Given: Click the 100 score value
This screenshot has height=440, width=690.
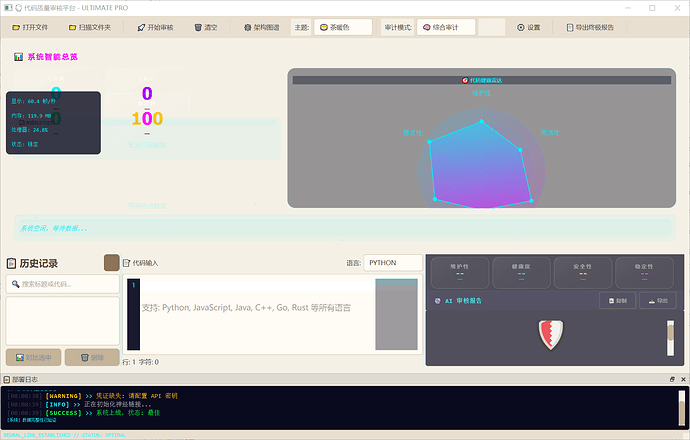Looking at the screenshot, I should click(147, 118).
